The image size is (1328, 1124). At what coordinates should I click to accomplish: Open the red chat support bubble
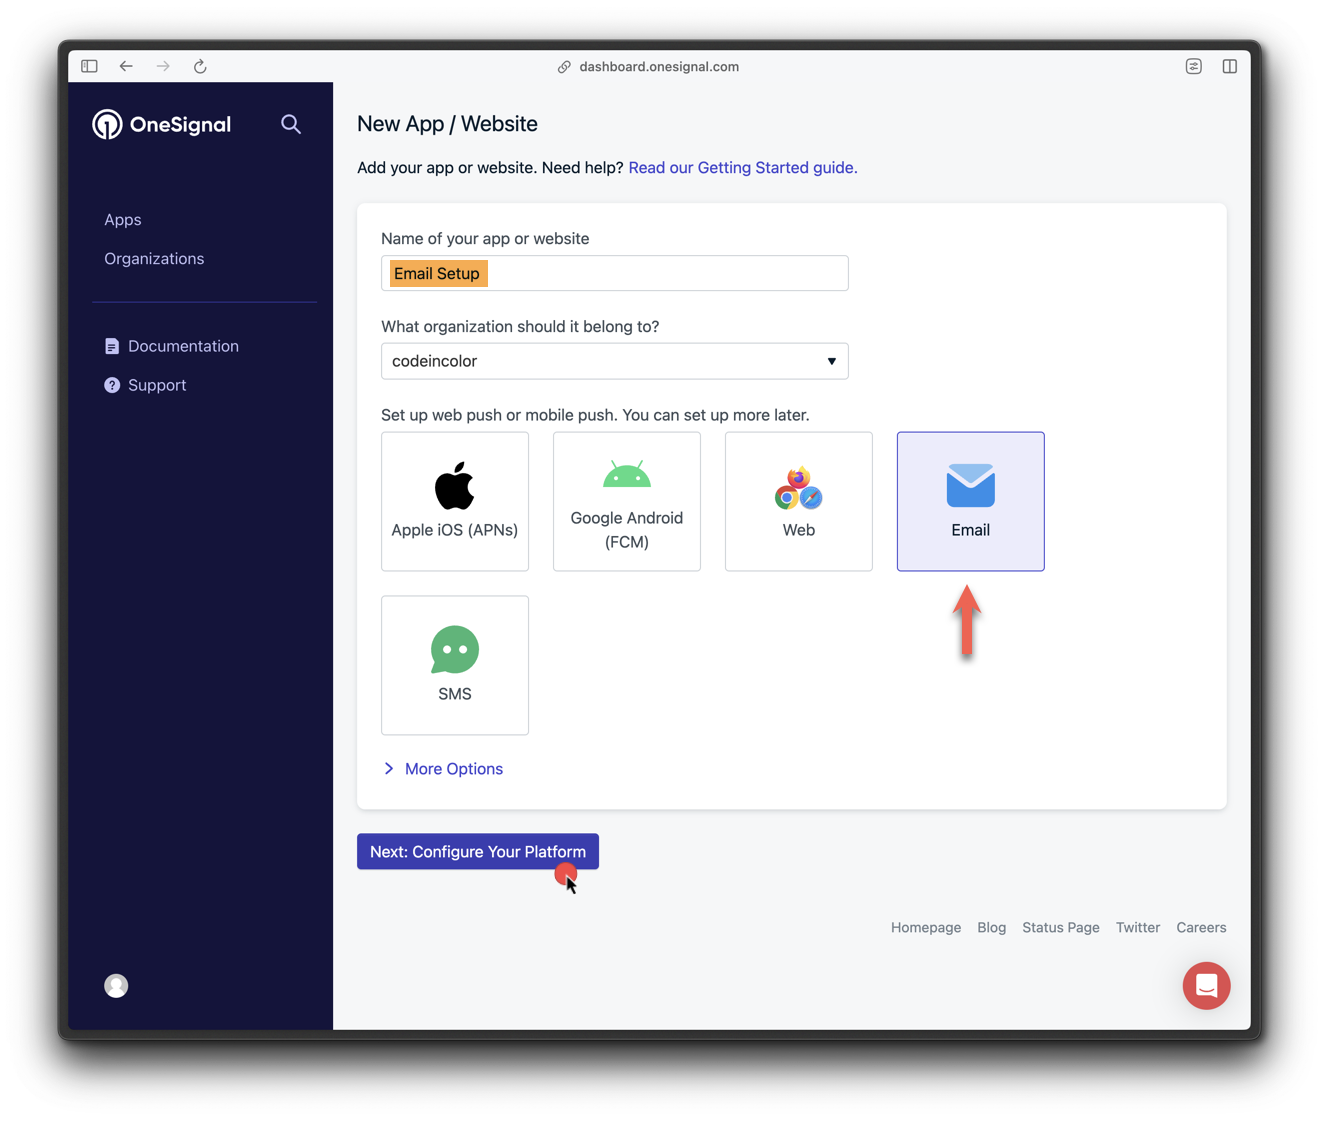point(1207,986)
